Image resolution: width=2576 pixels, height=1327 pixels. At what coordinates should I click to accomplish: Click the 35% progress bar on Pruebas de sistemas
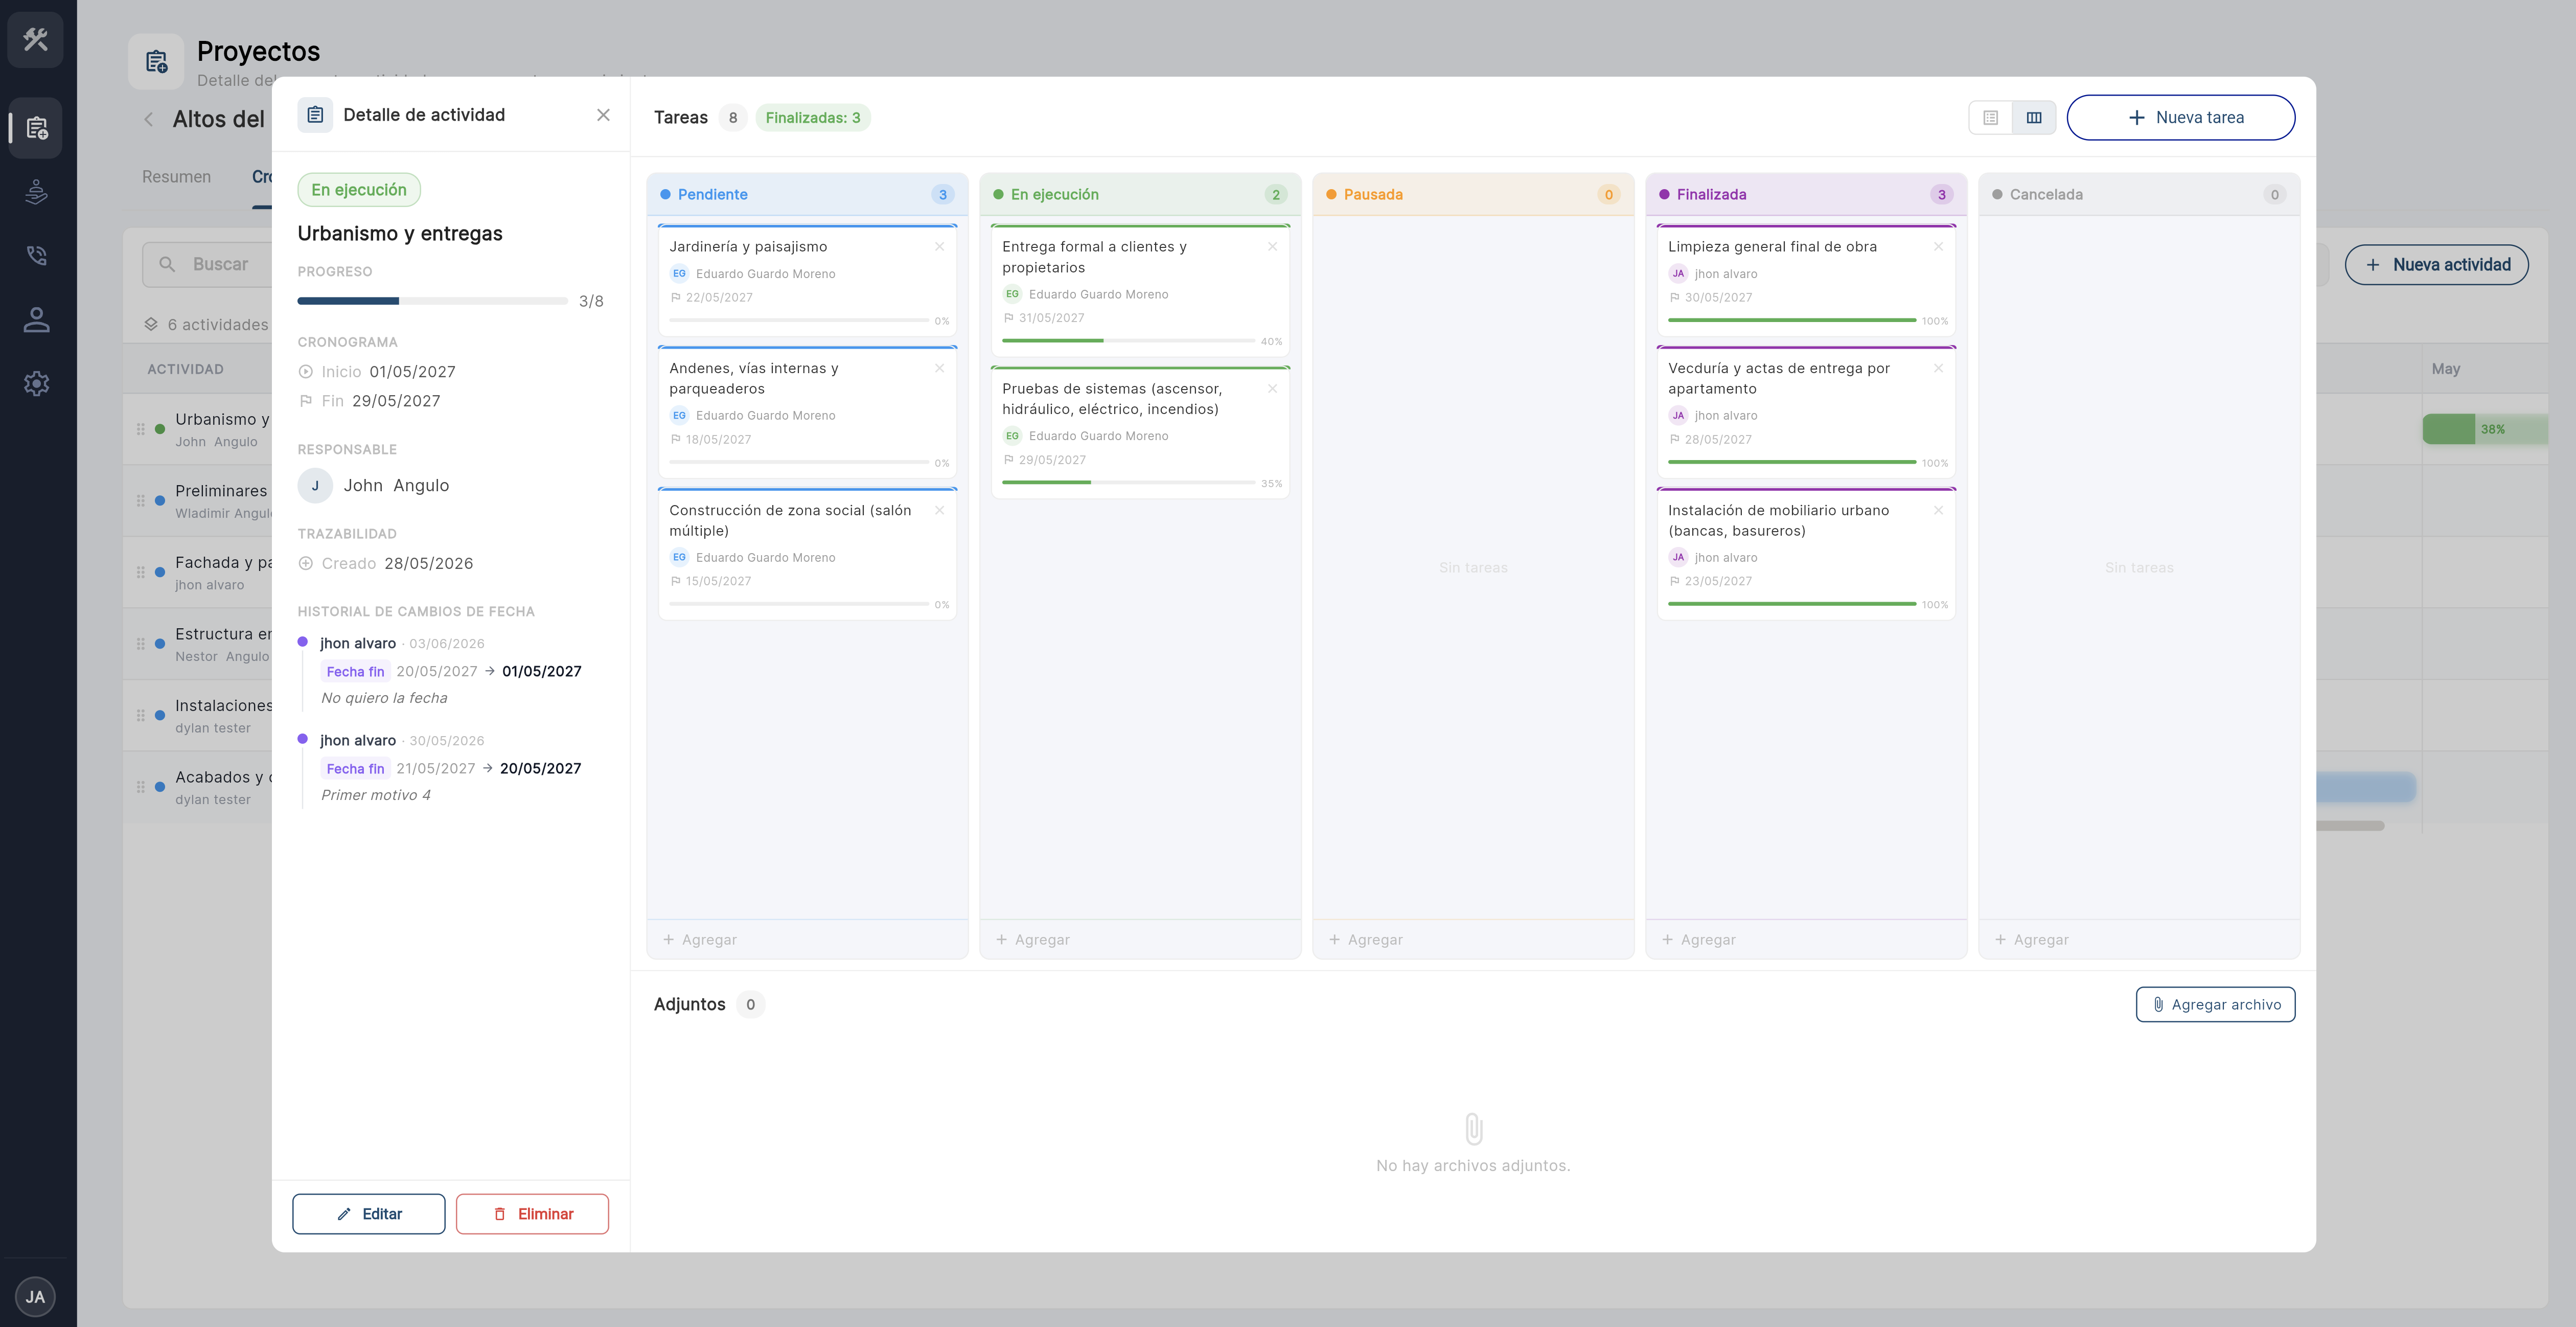coord(1128,483)
